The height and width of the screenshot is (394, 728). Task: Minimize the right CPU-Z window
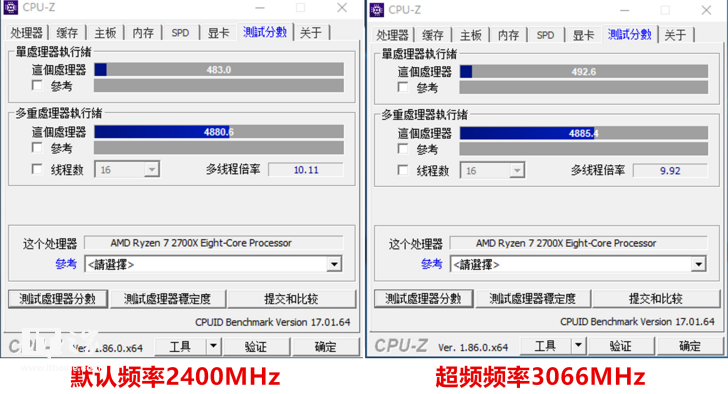pyautogui.click(x=624, y=10)
